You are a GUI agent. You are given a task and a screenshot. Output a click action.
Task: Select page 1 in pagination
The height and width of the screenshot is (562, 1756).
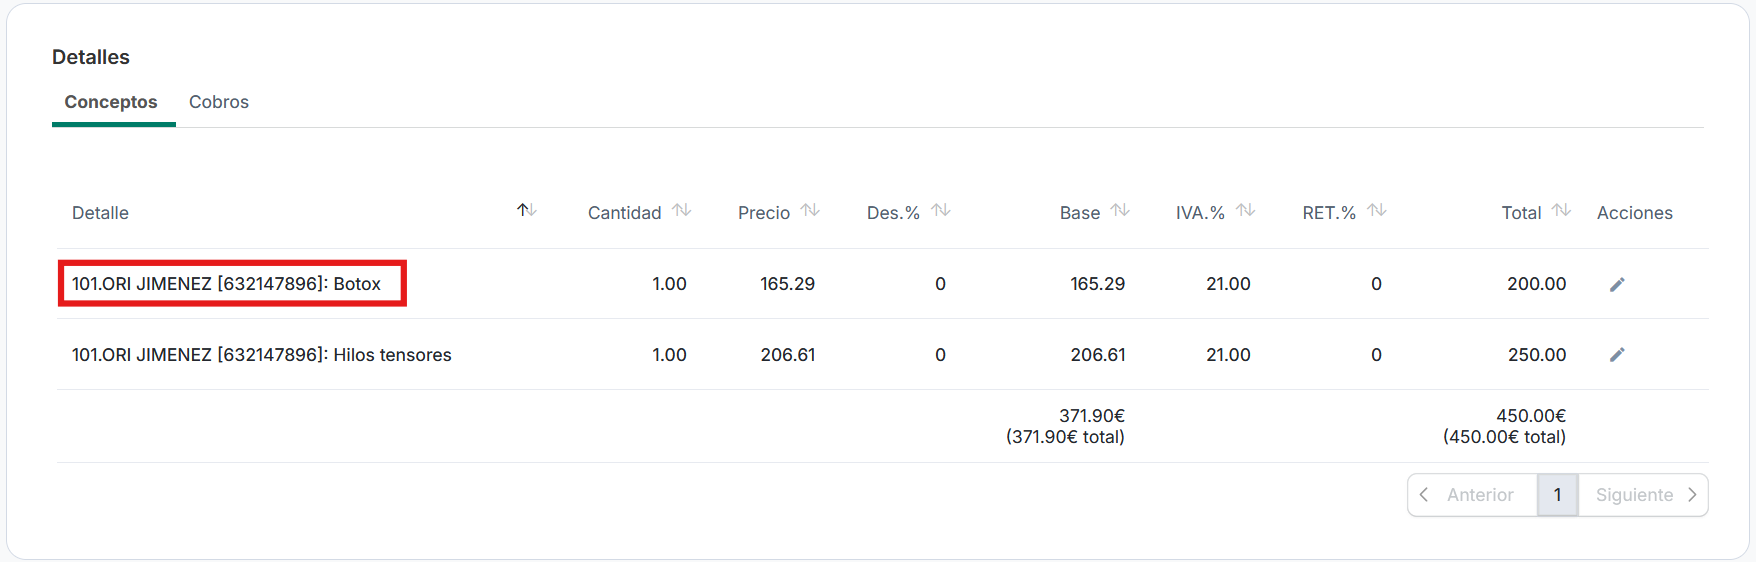[x=1557, y=495]
